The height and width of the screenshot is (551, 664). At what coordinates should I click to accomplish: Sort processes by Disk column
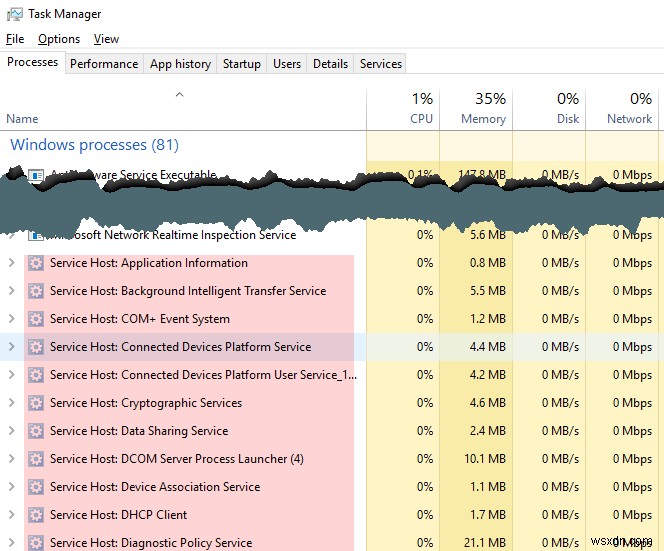(x=549, y=109)
